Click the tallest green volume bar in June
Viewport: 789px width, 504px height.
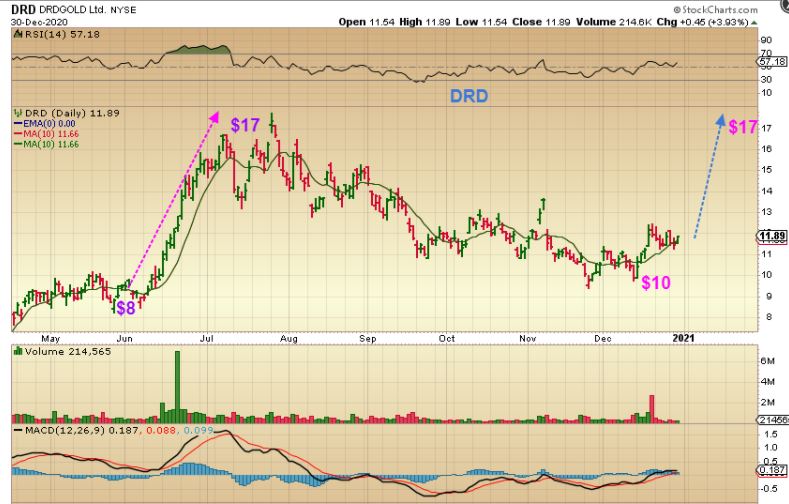pos(177,387)
